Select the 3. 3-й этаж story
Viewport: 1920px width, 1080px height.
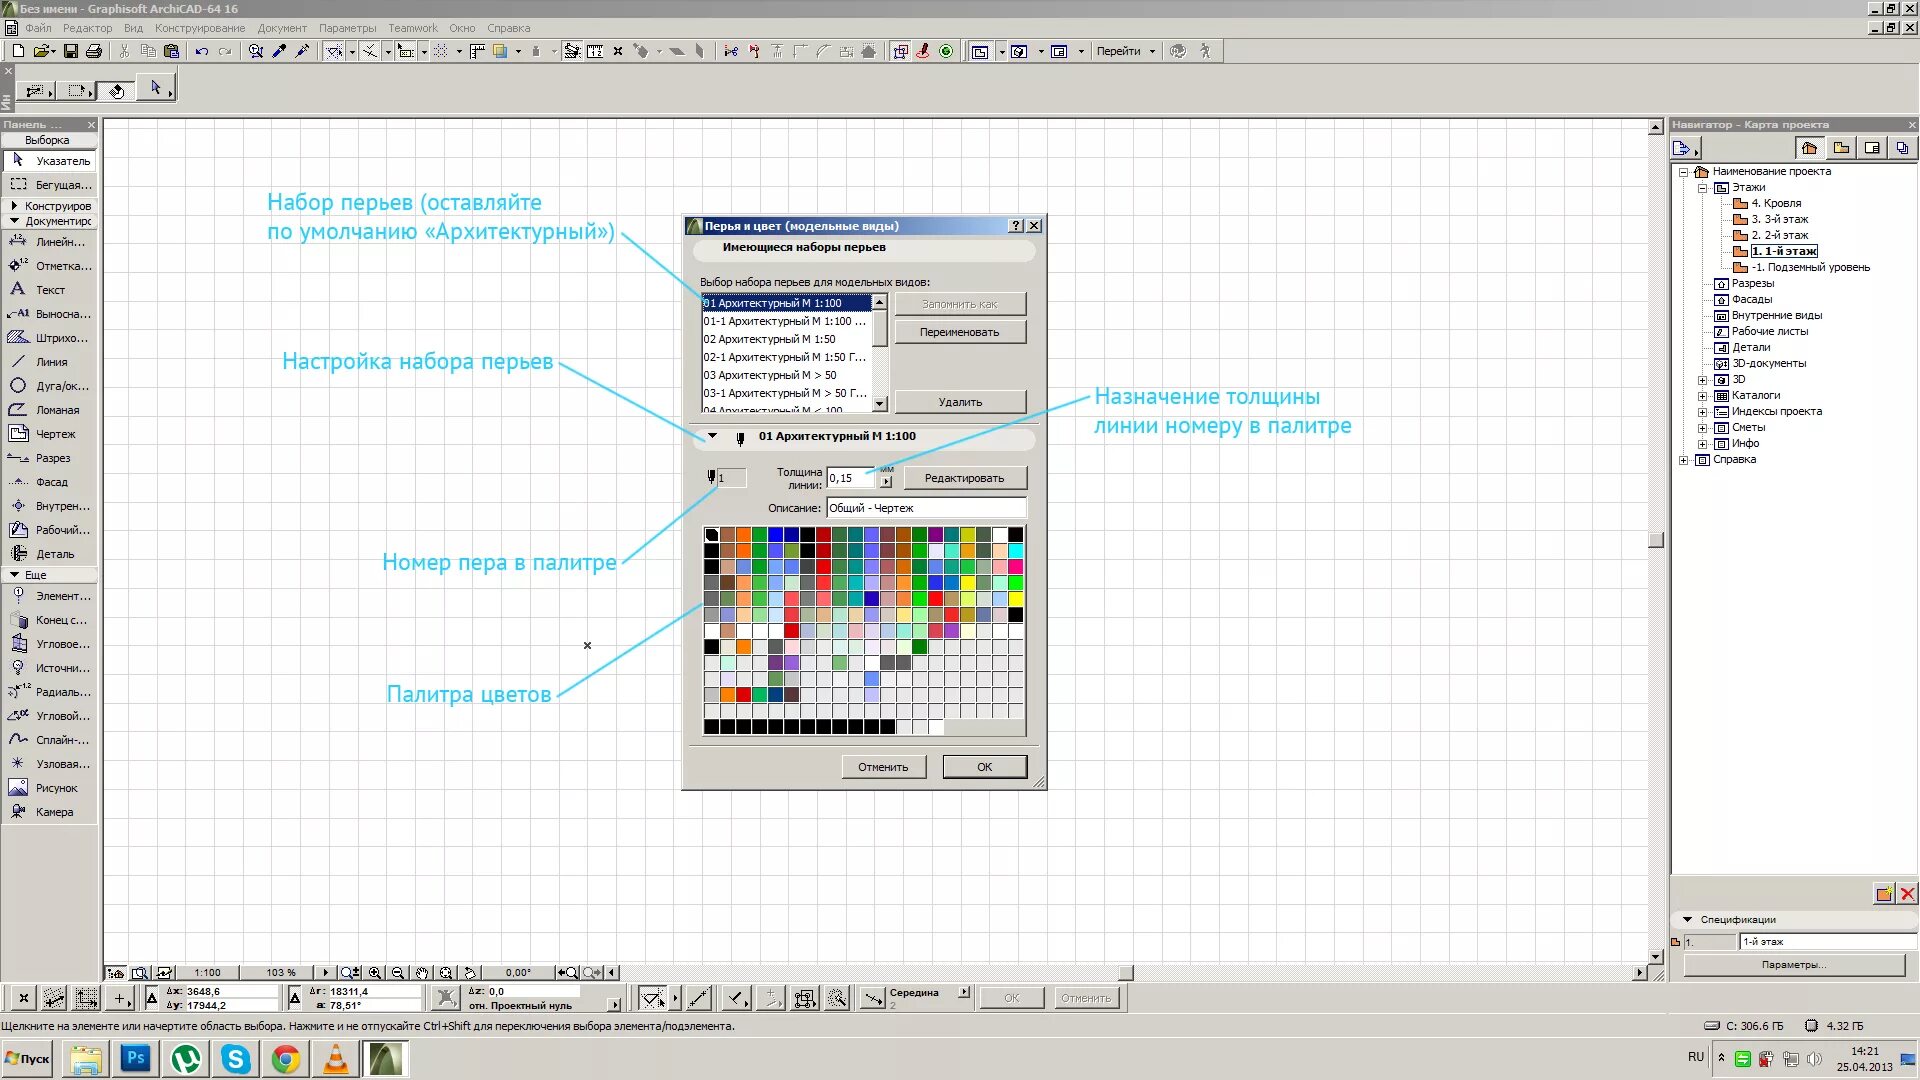(1779, 220)
